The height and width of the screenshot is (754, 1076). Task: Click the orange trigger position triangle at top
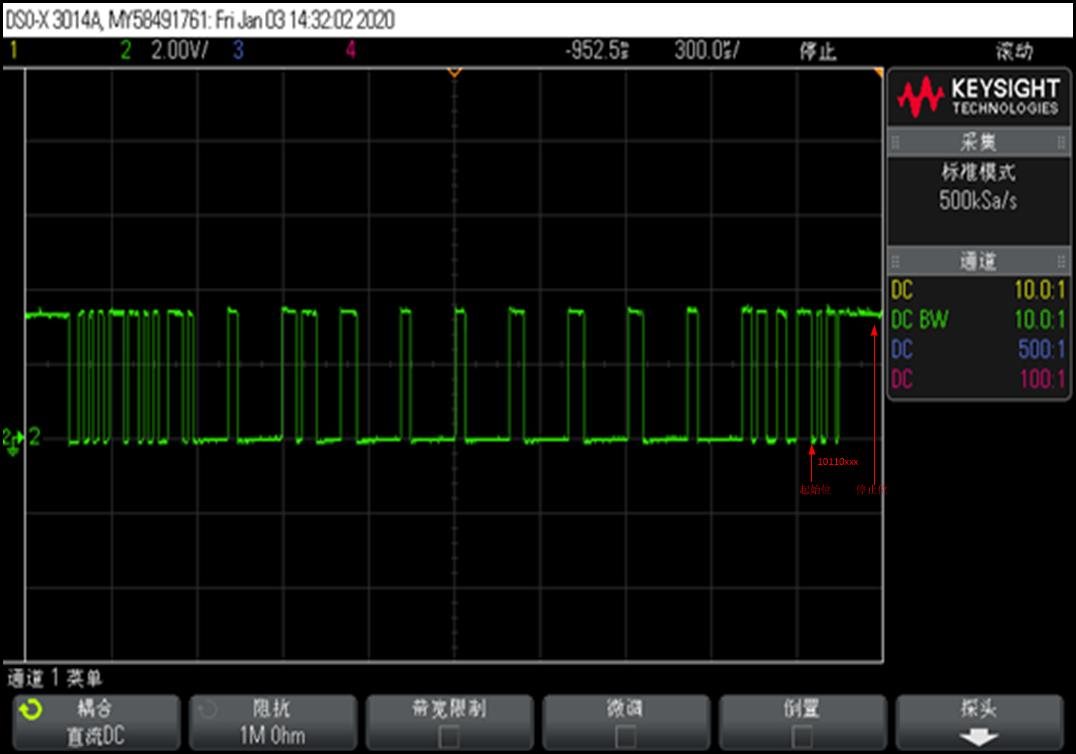[x=454, y=71]
